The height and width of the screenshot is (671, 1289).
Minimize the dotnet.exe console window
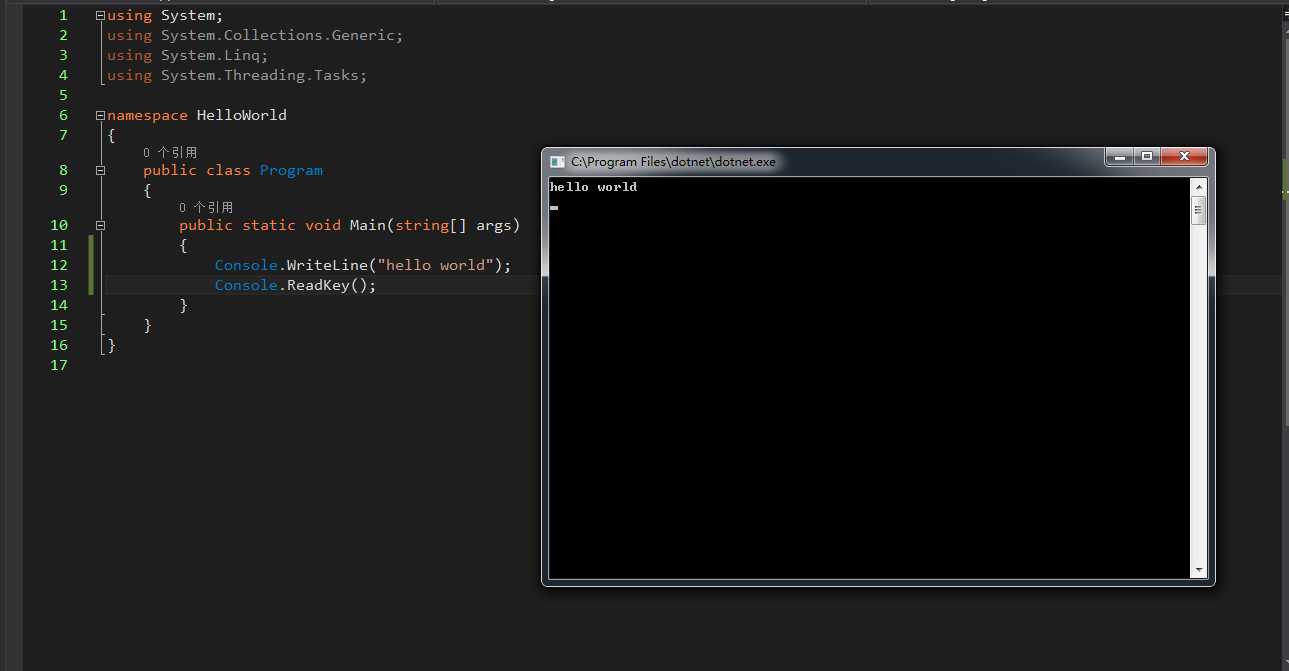[x=1119, y=157]
